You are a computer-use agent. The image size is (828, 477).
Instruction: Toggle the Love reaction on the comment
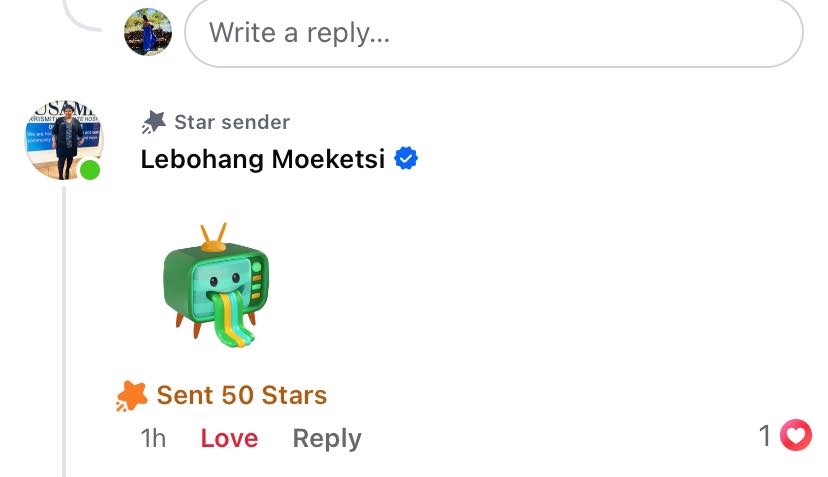(229, 438)
